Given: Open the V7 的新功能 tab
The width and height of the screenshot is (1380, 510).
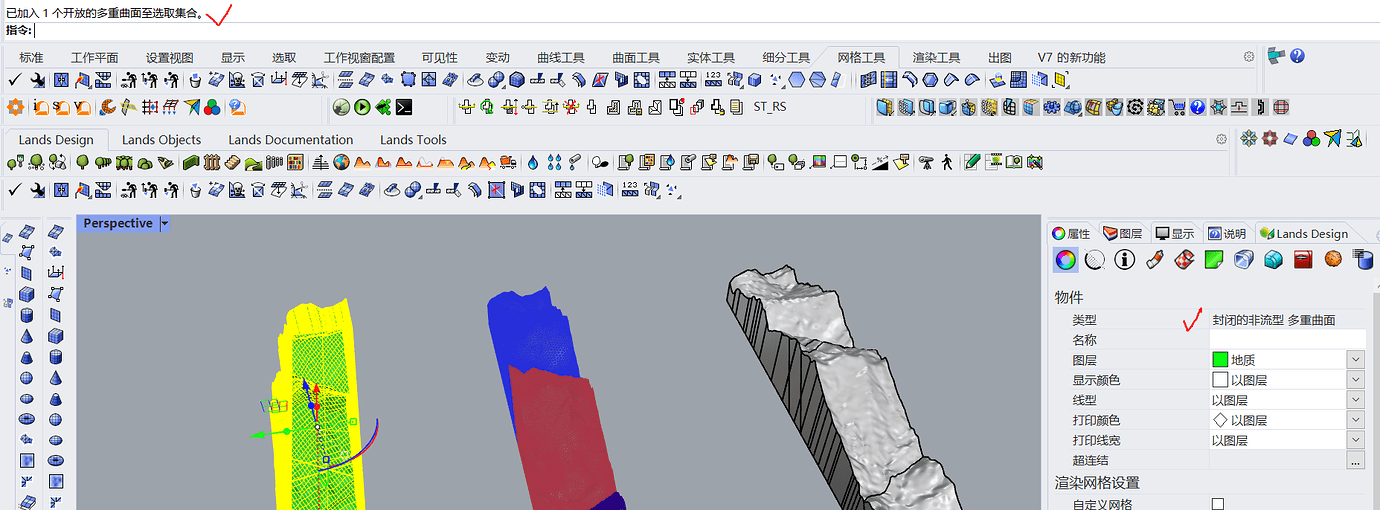Looking at the screenshot, I should point(1071,57).
